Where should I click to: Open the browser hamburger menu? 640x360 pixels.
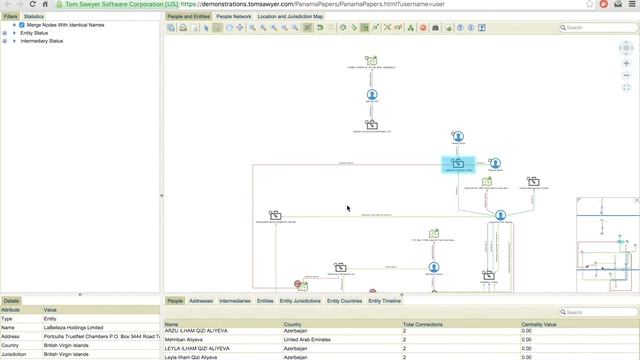[632, 4]
